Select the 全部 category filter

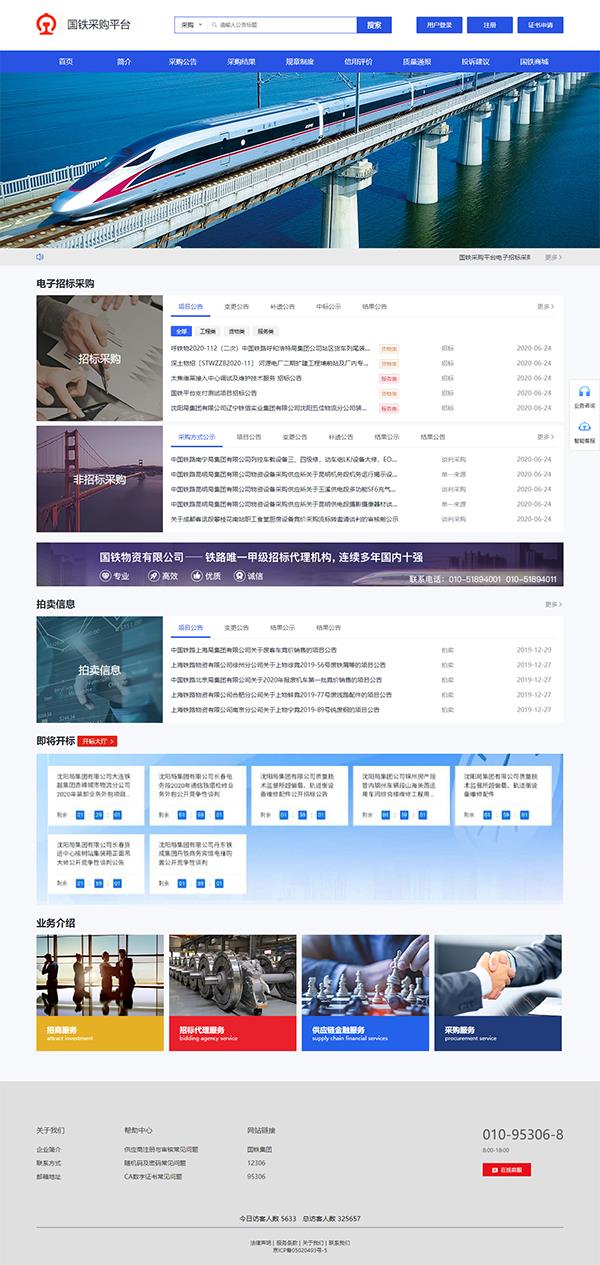pos(181,330)
